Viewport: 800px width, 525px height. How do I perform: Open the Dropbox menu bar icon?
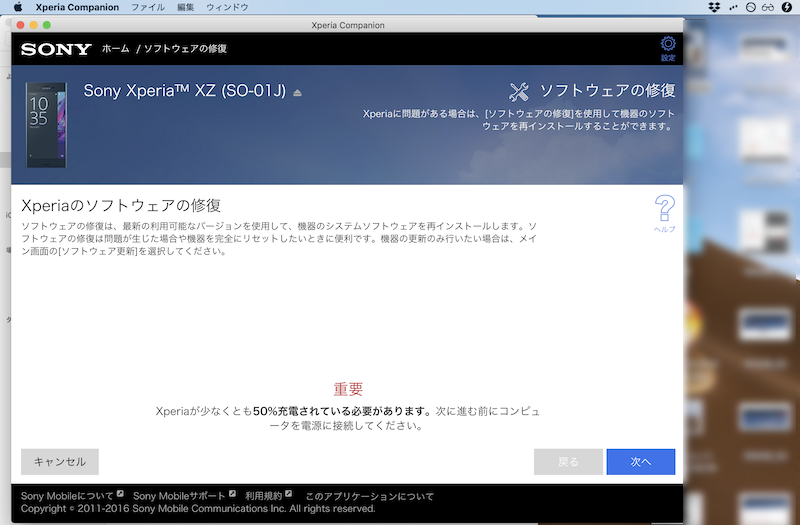pyautogui.click(x=713, y=7)
